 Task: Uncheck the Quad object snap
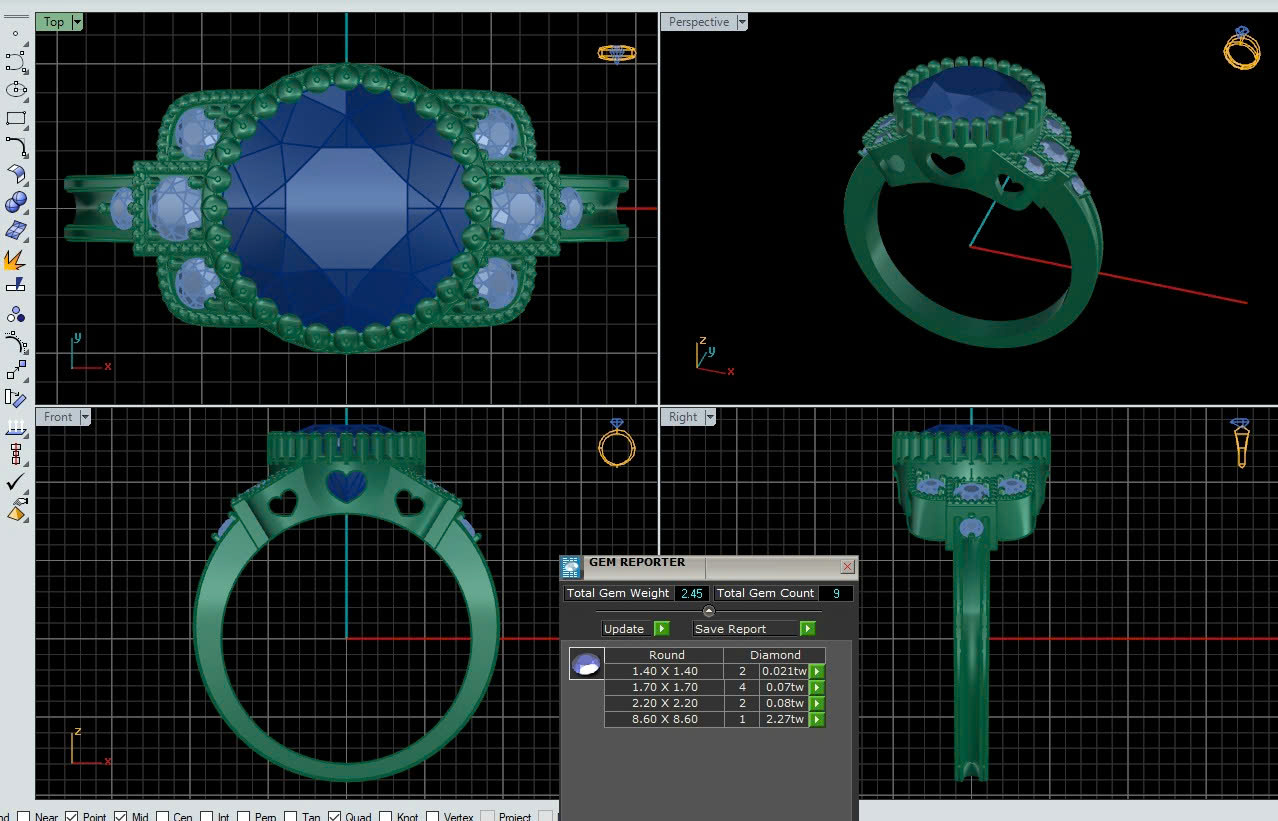click(x=335, y=816)
